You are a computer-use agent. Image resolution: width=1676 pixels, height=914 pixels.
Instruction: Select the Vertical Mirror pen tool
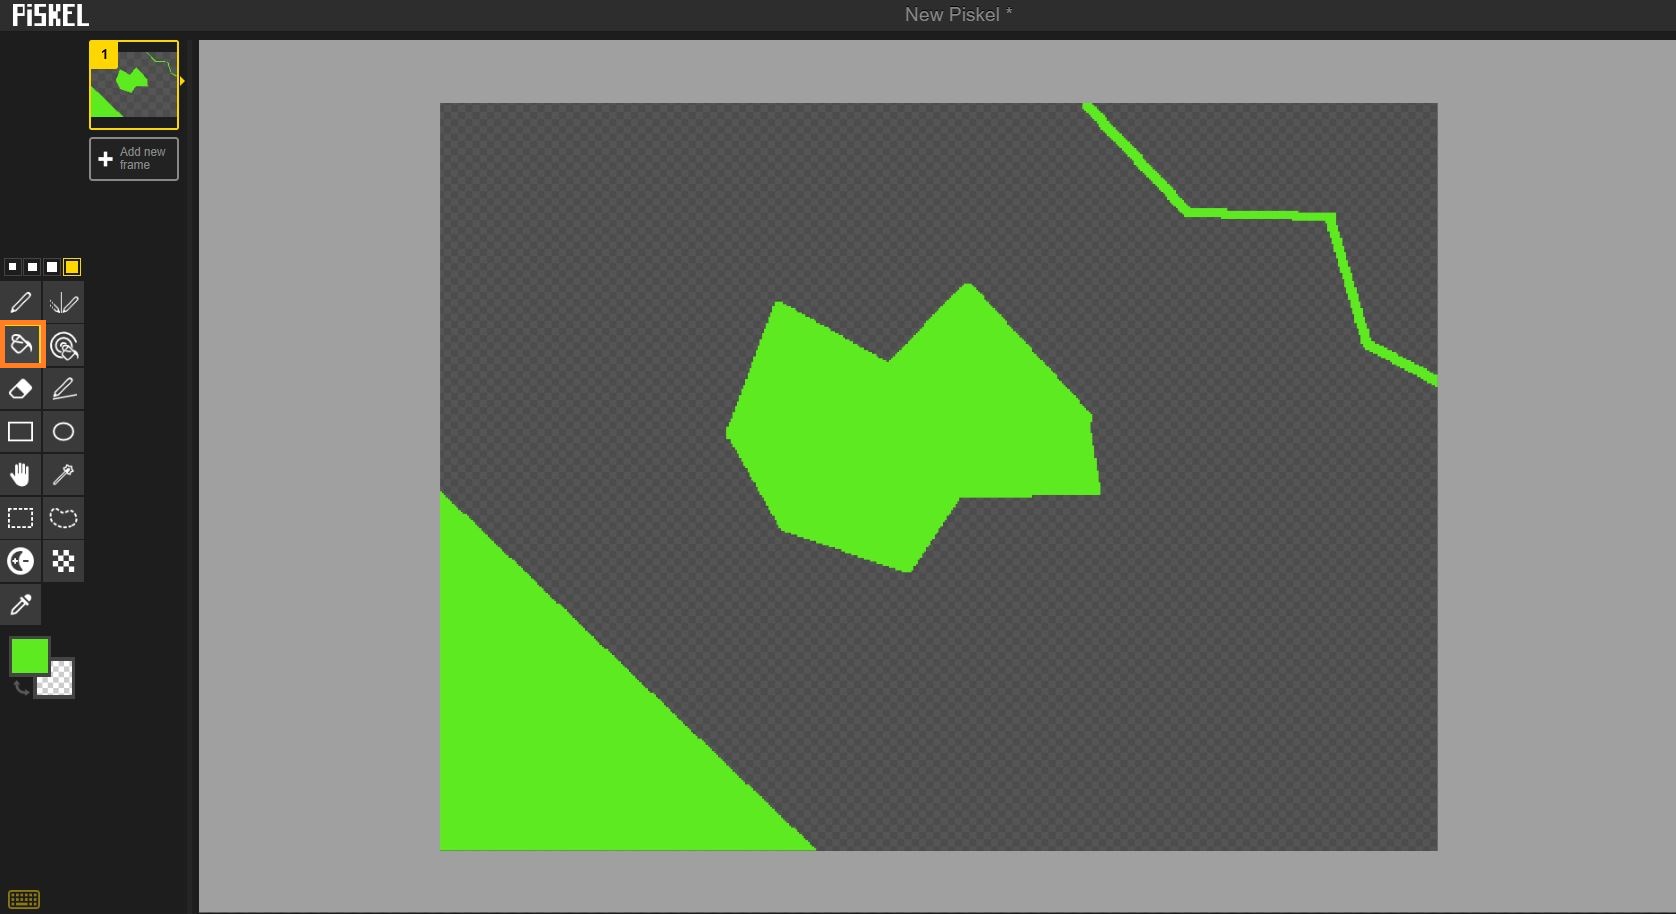pos(63,302)
